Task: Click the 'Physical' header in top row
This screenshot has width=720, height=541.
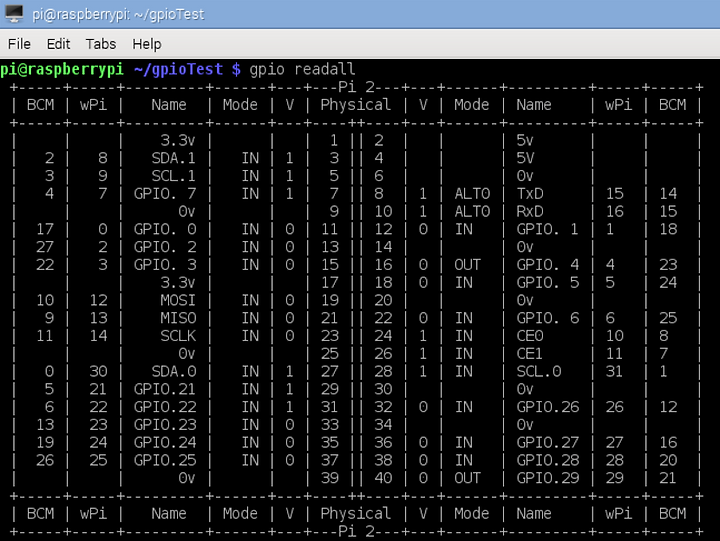Action: point(355,105)
